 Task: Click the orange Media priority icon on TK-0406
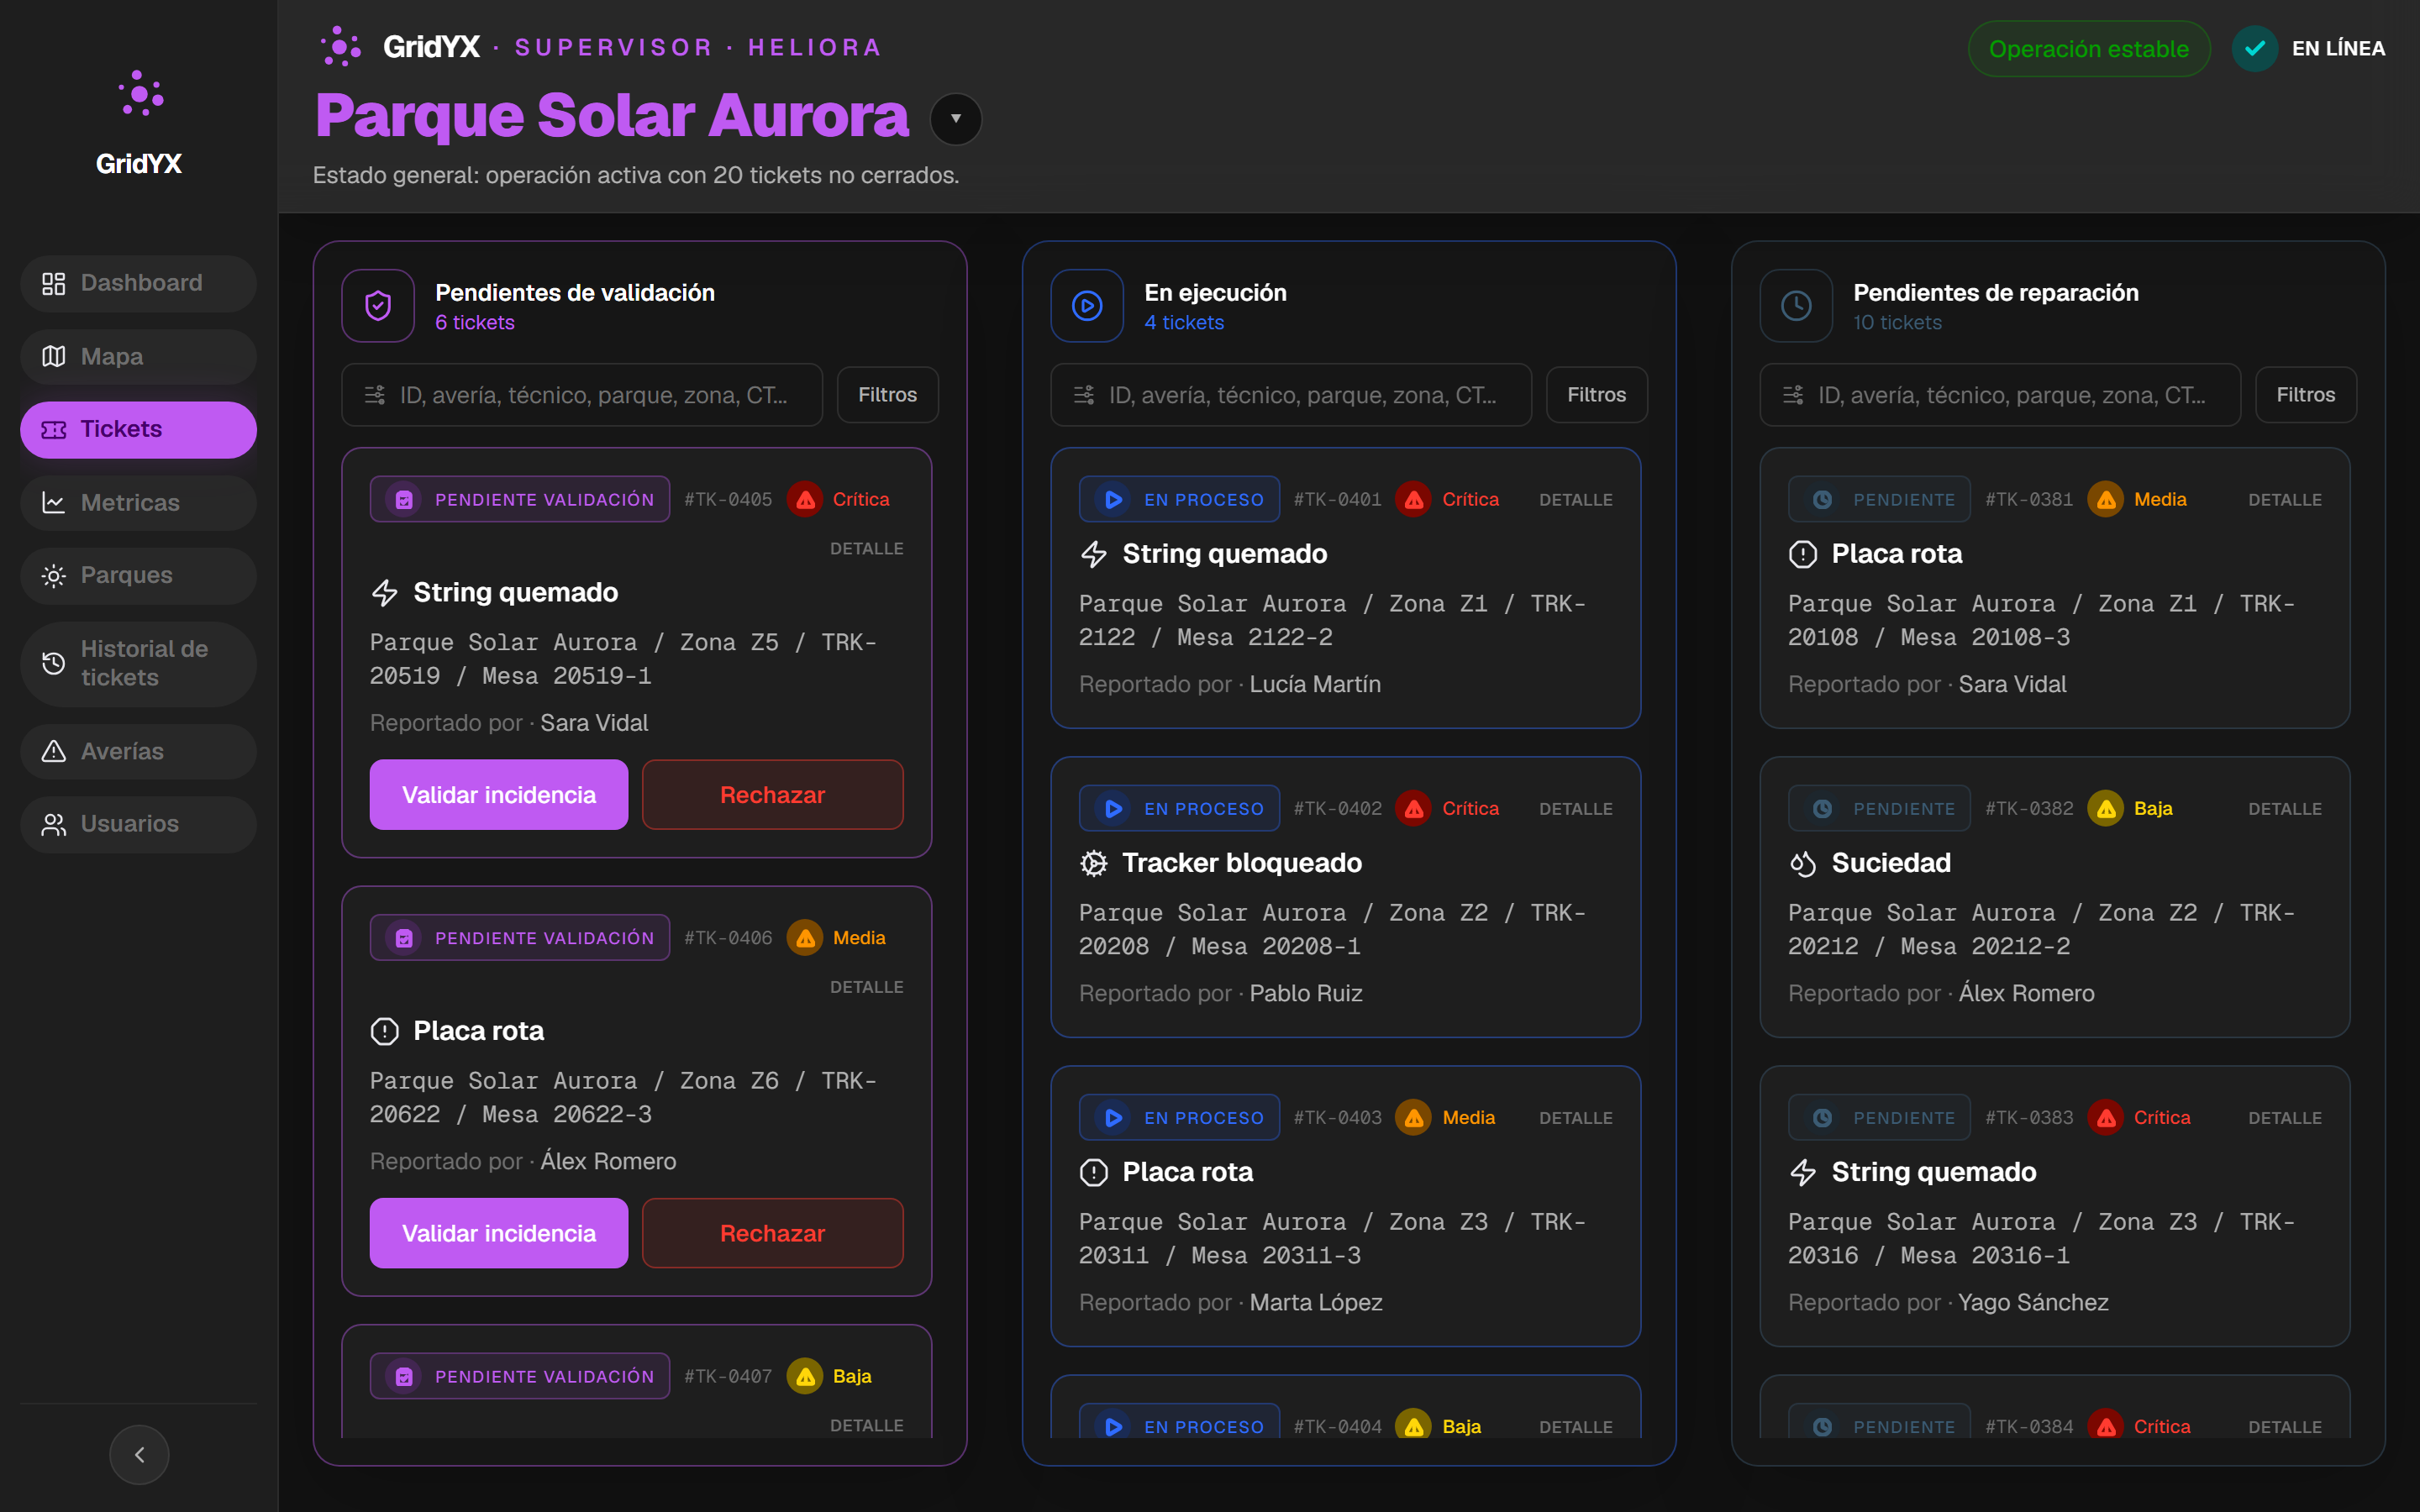click(x=805, y=938)
